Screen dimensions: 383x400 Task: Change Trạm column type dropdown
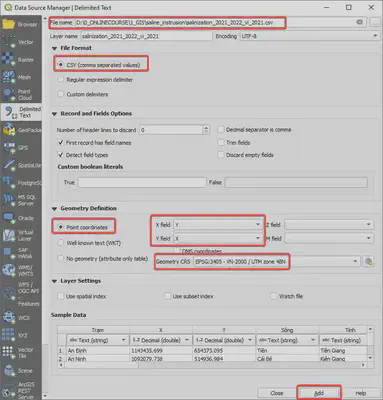click(97, 340)
